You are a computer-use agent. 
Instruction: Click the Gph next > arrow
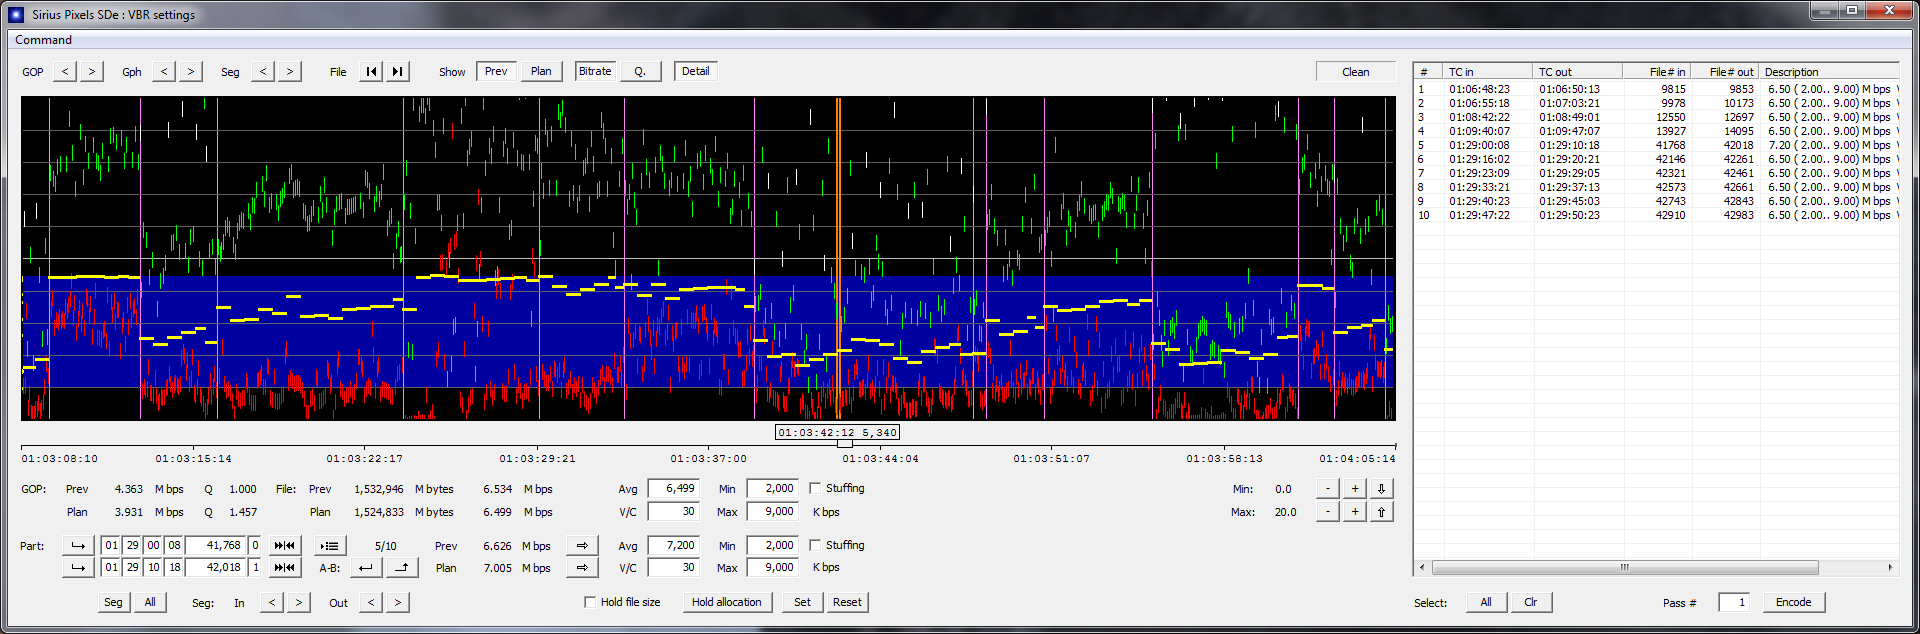pos(190,71)
